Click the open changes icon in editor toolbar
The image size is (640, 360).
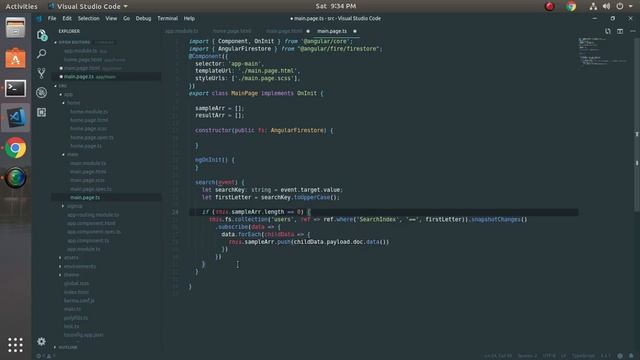(x=608, y=31)
